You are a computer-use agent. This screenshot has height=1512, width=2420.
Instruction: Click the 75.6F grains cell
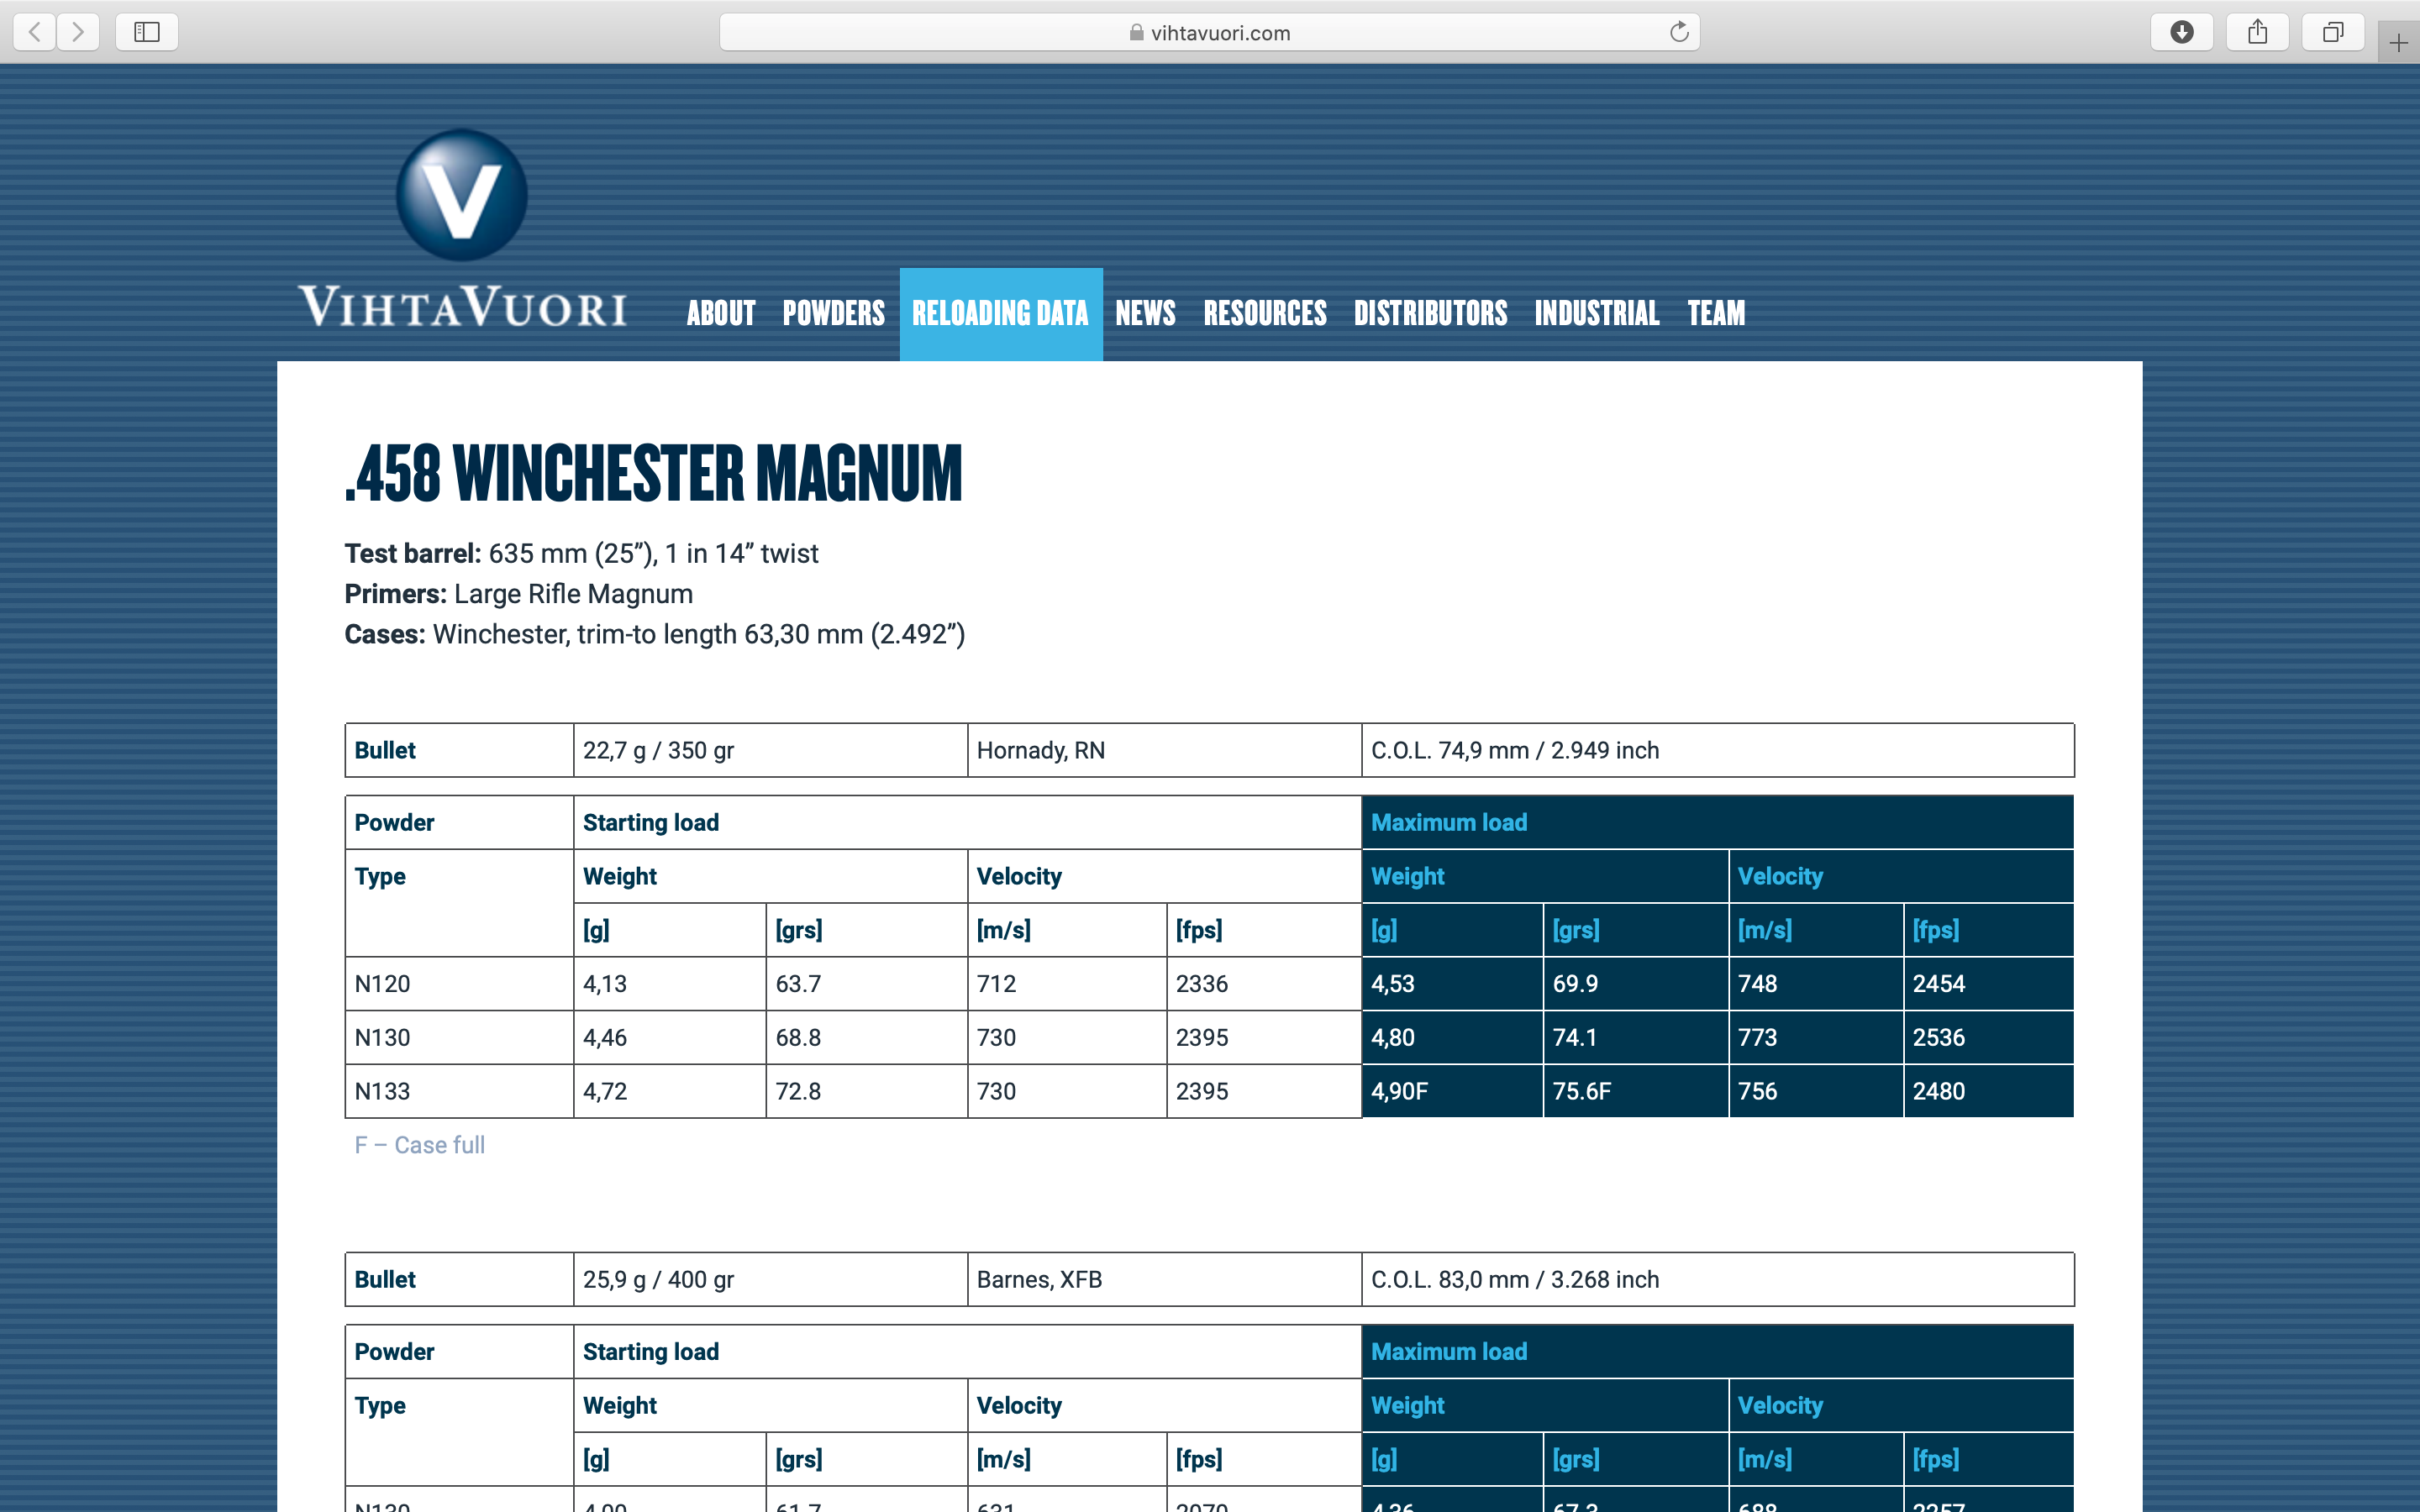point(1636,1091)
